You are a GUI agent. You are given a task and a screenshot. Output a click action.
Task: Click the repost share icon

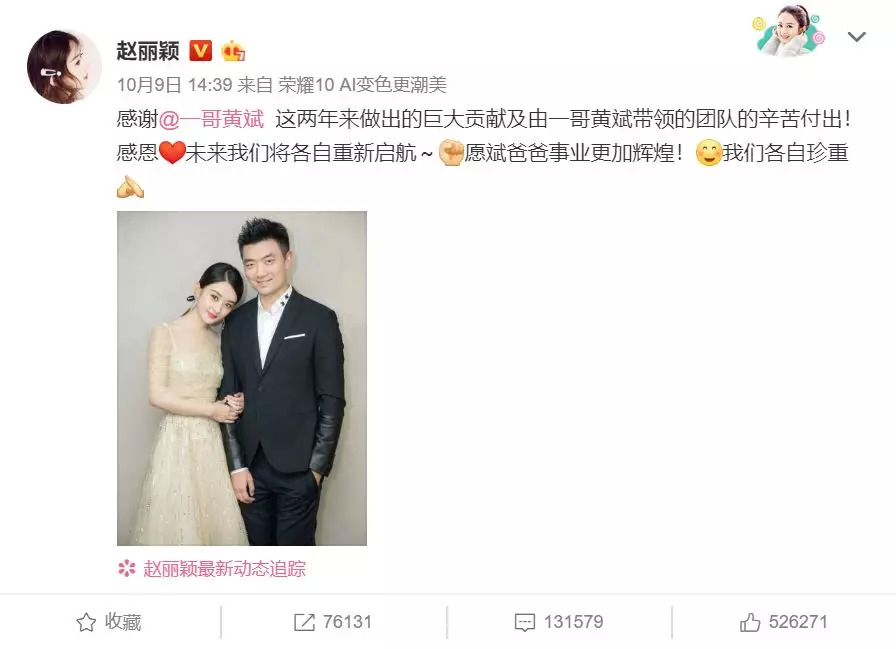(304, 622)
